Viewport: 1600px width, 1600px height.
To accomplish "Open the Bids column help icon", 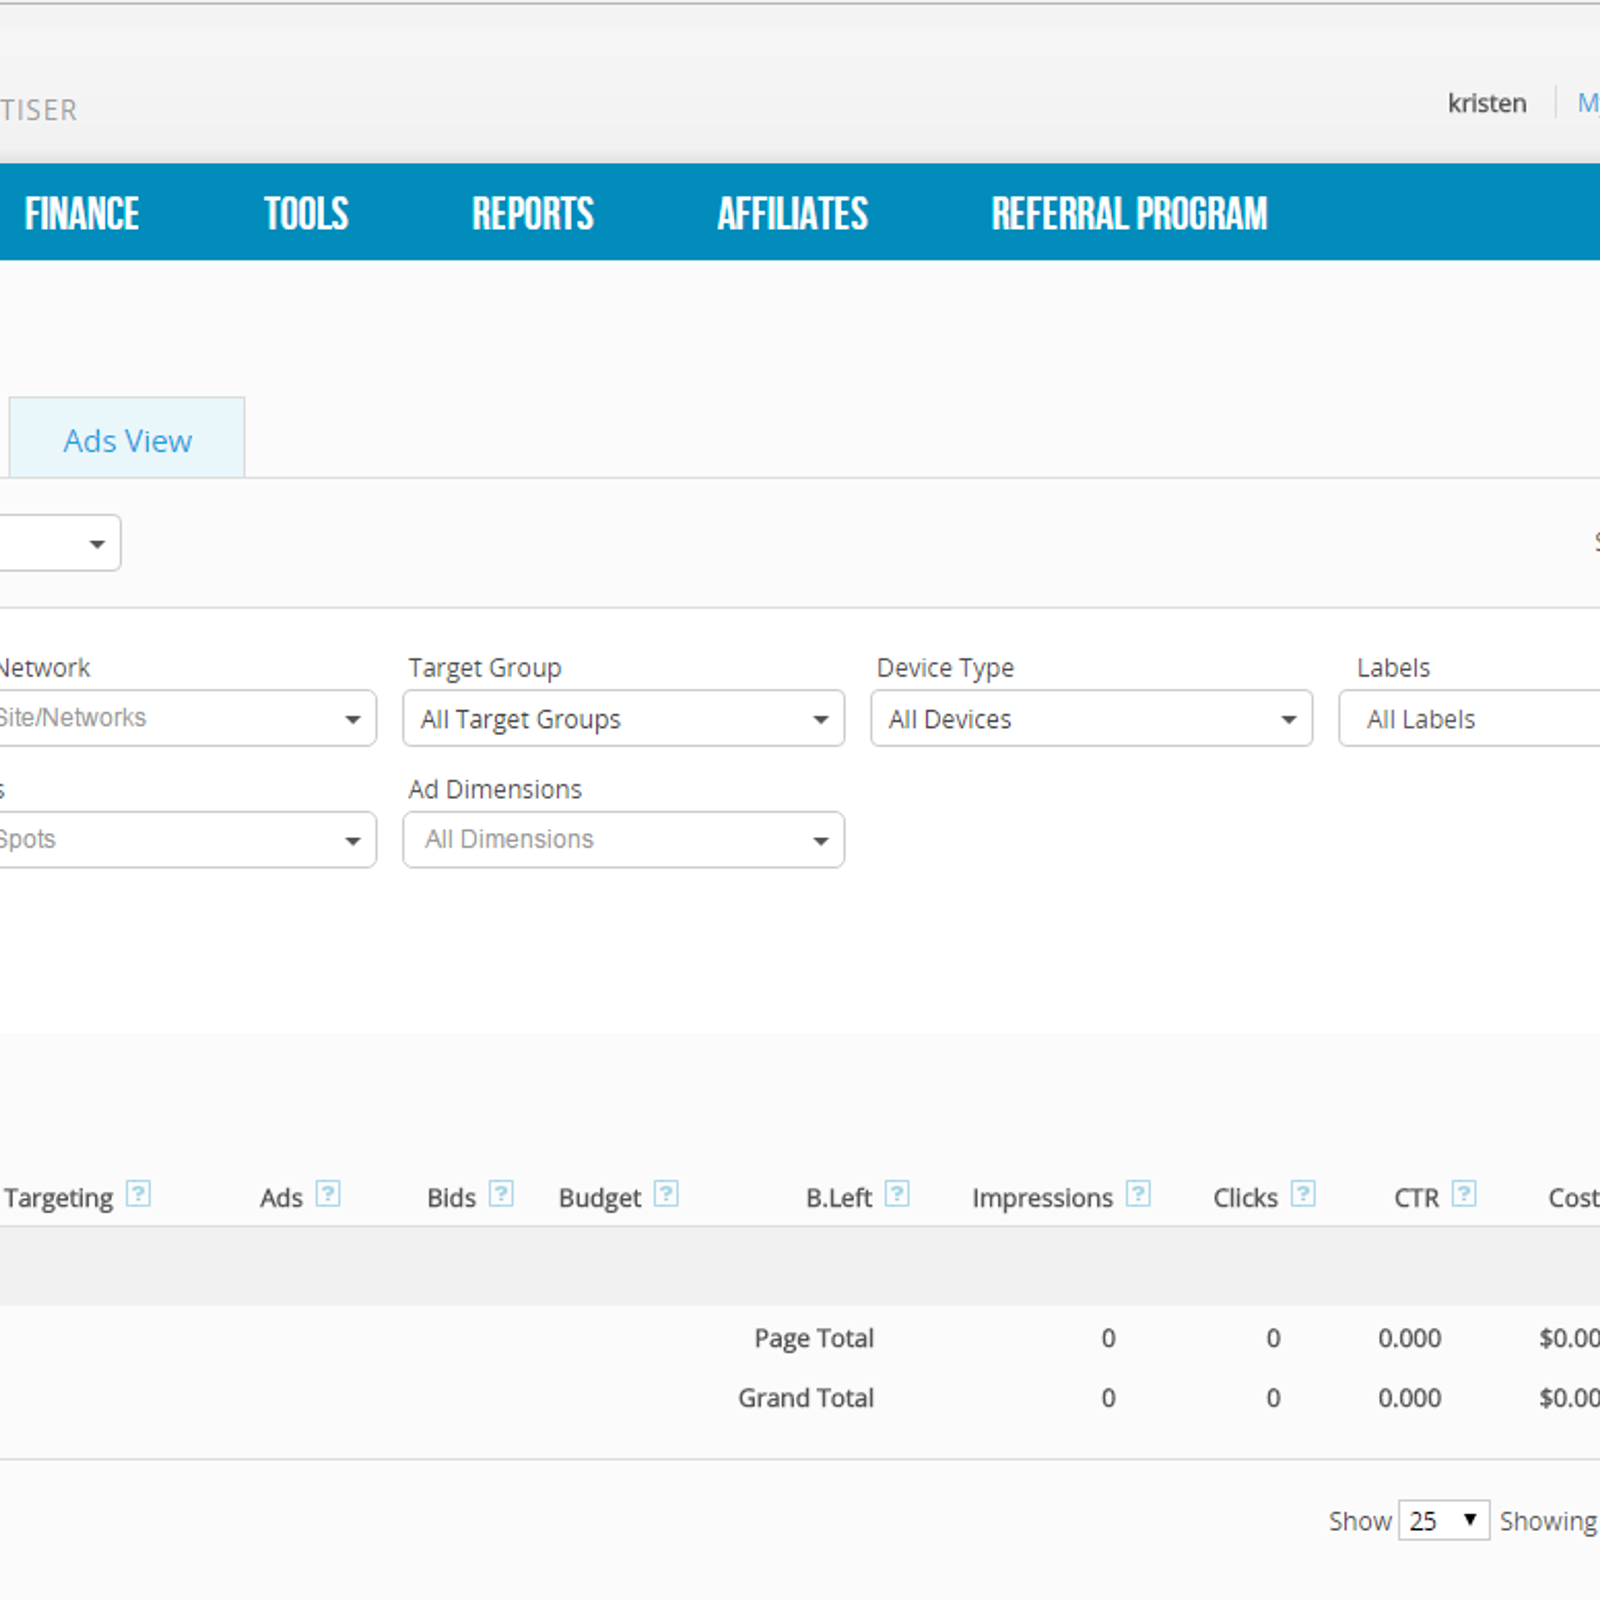I will [501, 1194].
